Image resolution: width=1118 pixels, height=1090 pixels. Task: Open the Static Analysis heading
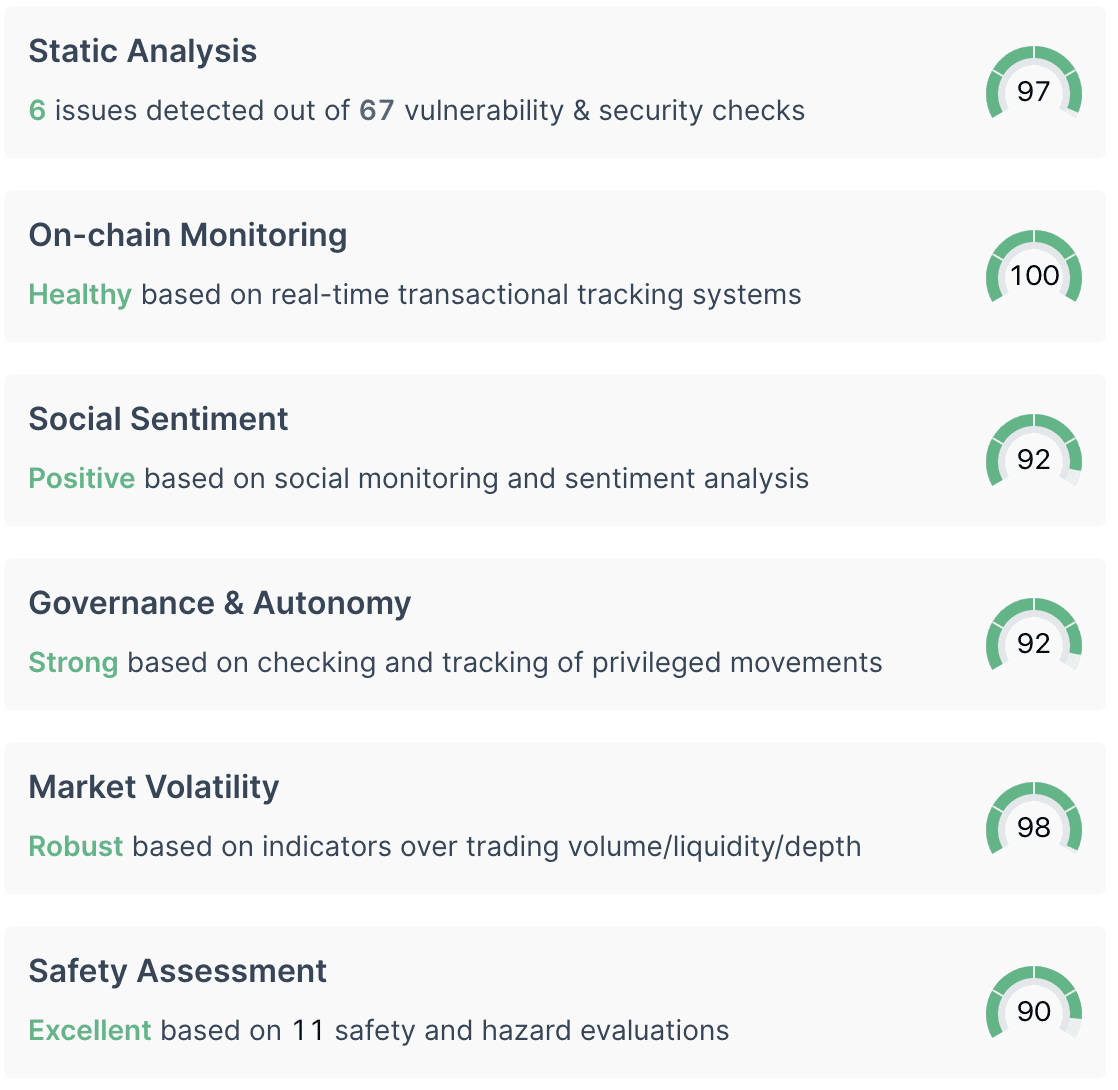pyautogui.click(x=143, y=51)
